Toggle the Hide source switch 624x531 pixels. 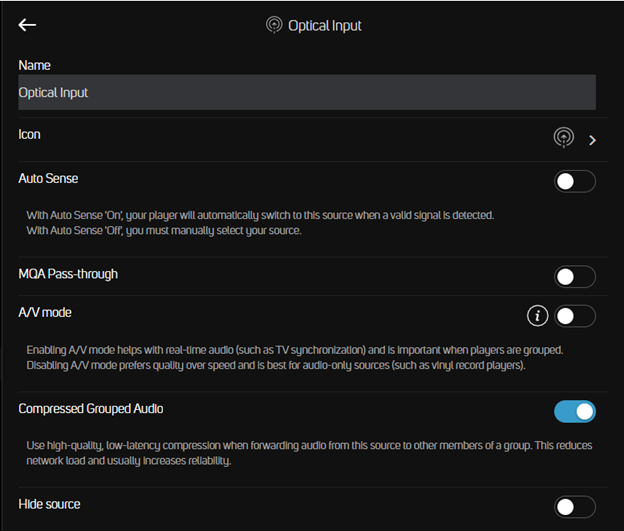pos(575,507)
